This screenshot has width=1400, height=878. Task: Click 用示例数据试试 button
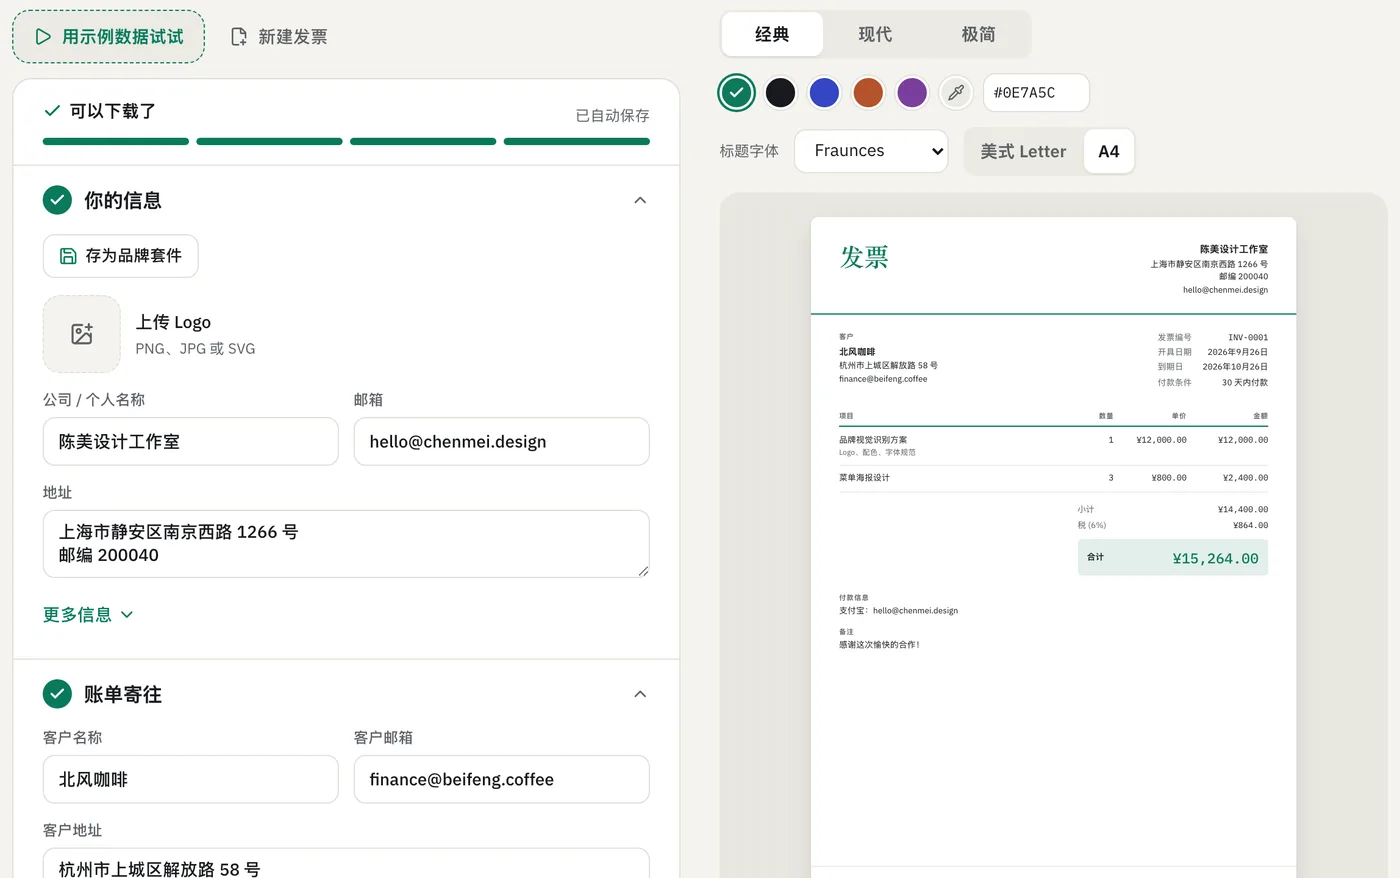point(108,37)
